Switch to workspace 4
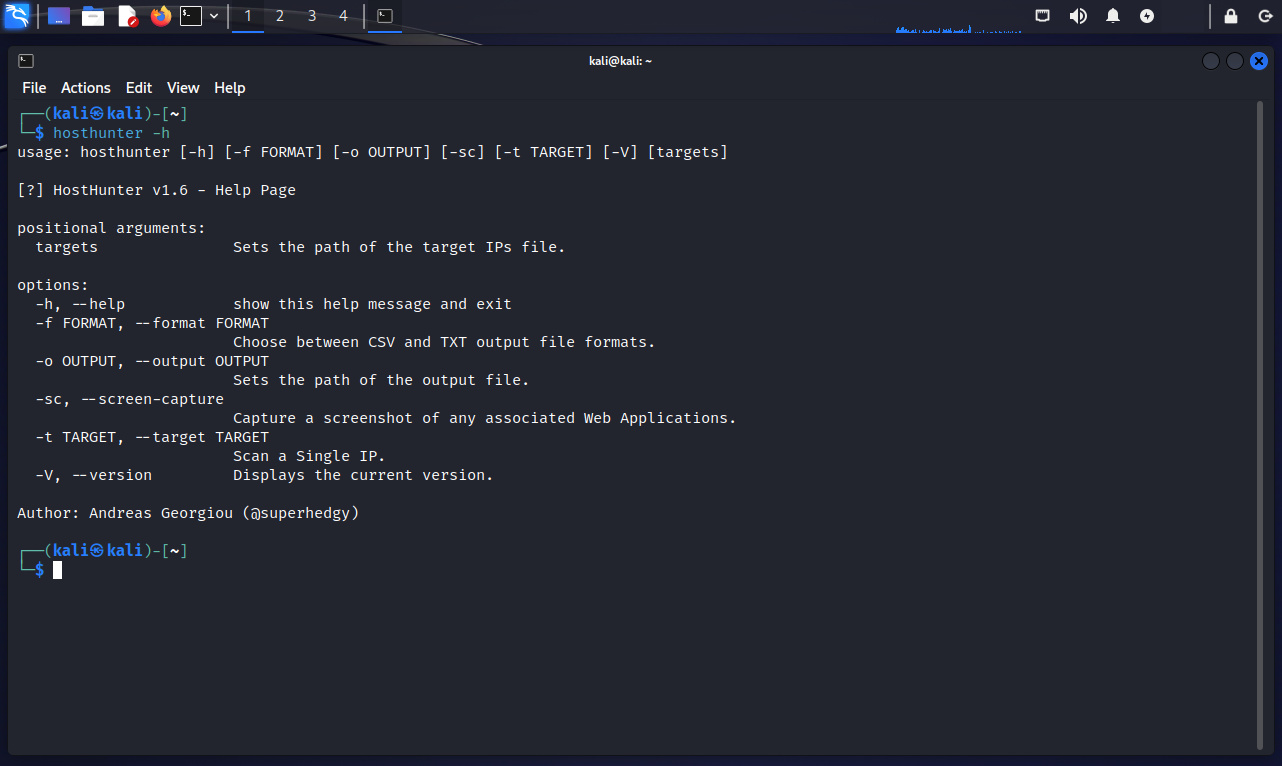1282x766 pixels. coord(344,16)
